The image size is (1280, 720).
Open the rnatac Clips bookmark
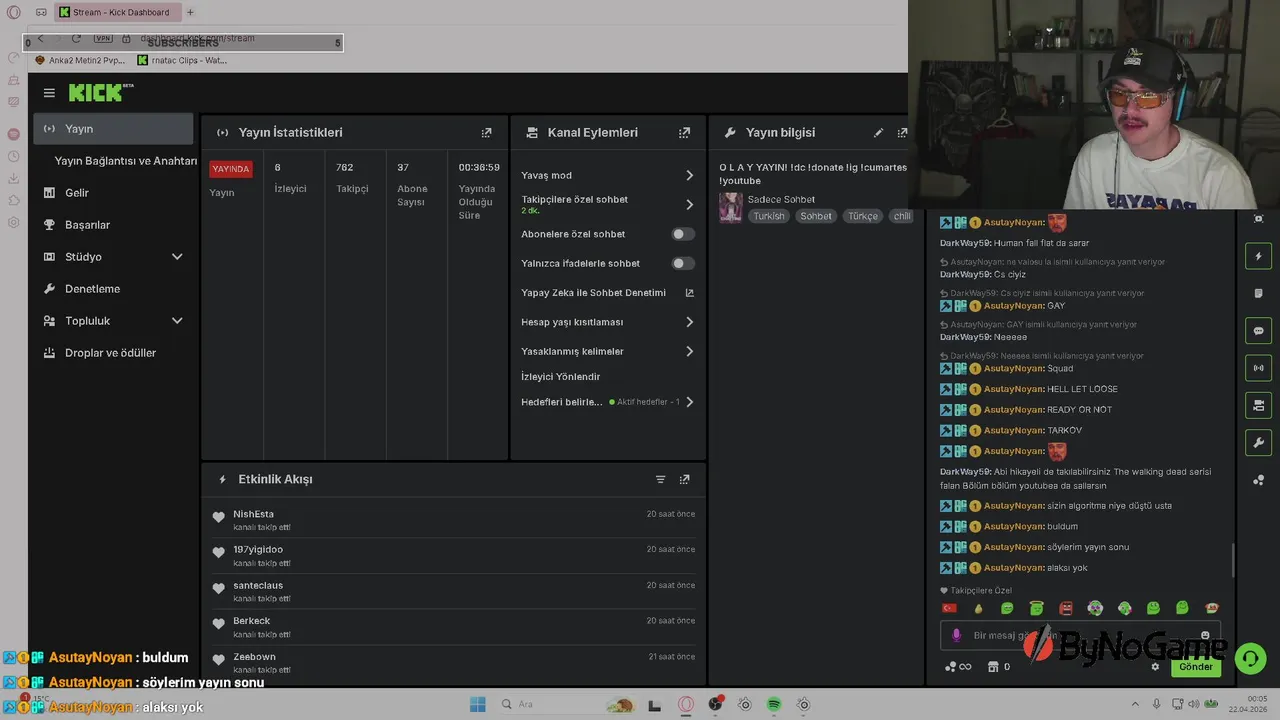pos(182,60)
